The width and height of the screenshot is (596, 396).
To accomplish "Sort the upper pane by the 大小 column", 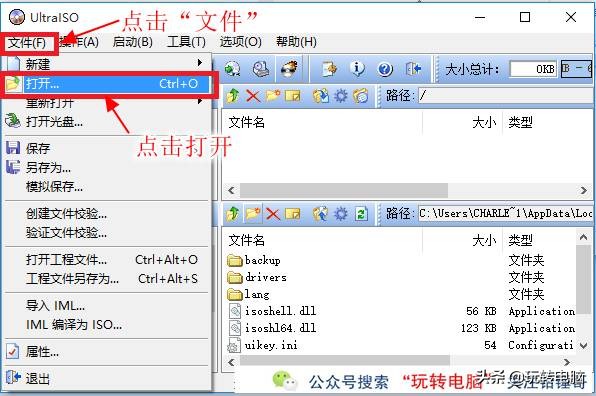I will pos(463,122).
